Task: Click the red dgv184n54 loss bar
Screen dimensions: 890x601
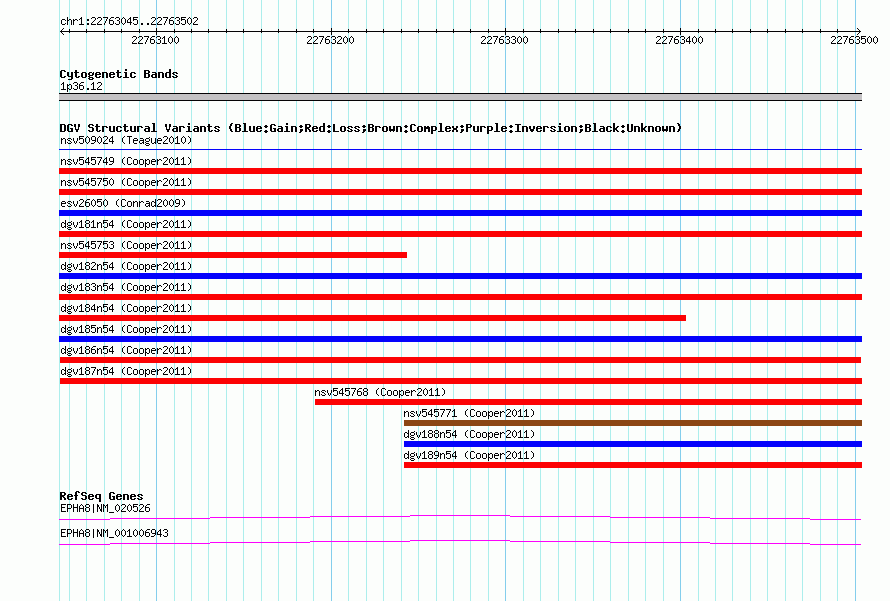Action: click(372, 318)
